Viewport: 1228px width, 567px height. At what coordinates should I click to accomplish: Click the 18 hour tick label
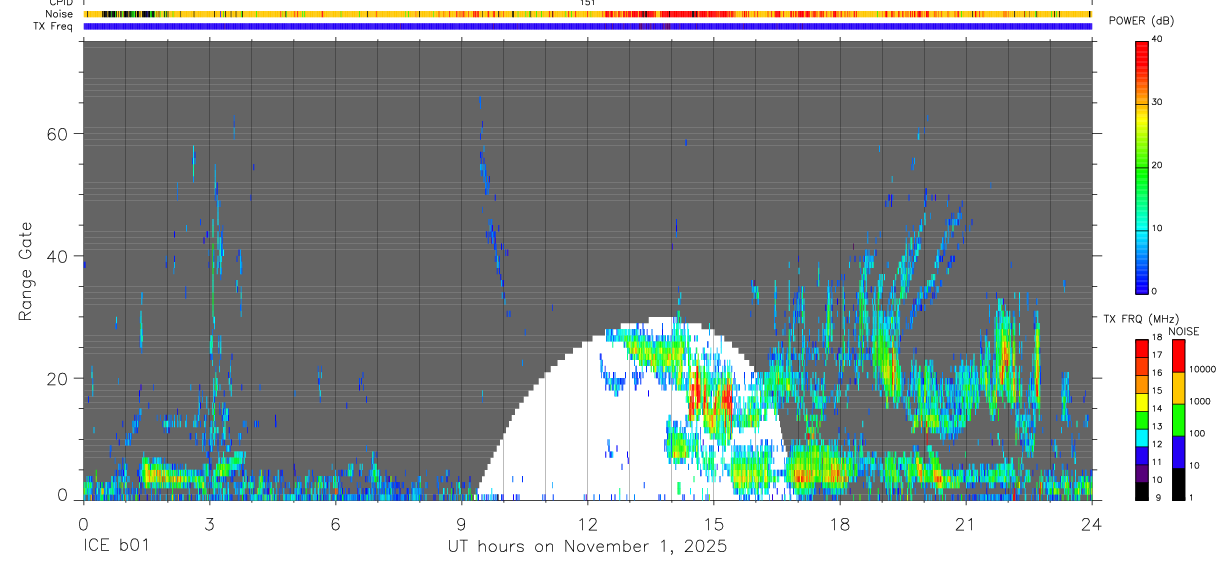840,524
